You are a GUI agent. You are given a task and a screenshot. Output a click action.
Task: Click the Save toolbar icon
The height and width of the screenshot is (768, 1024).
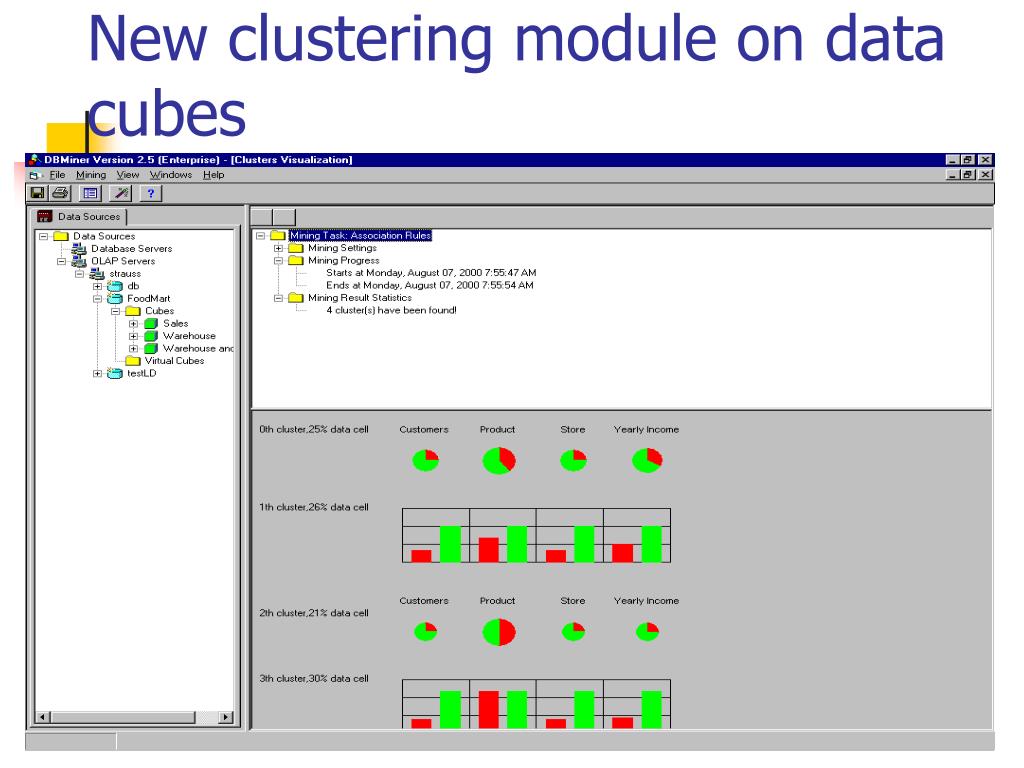point(37,193)
